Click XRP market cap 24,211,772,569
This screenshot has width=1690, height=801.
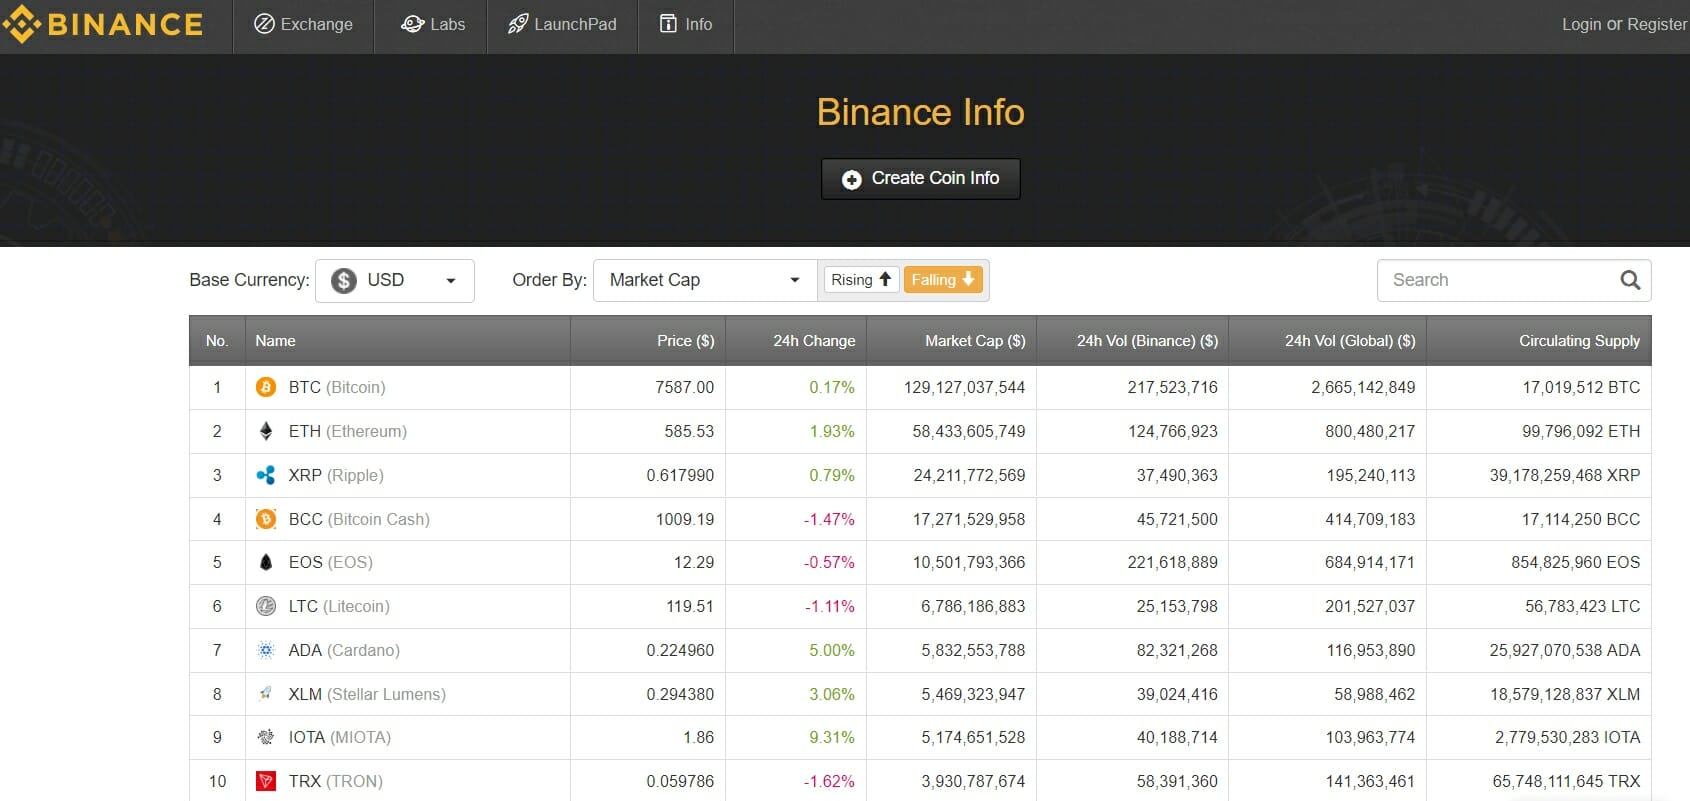(x=969, y=475)
